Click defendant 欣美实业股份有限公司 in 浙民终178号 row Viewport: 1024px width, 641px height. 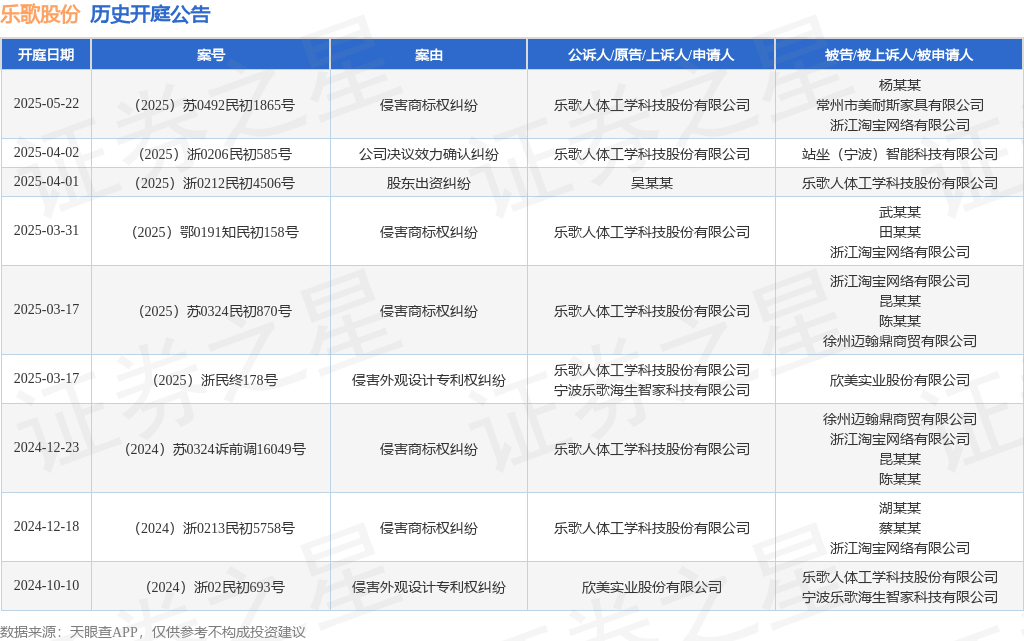click(x=899, y=380)
